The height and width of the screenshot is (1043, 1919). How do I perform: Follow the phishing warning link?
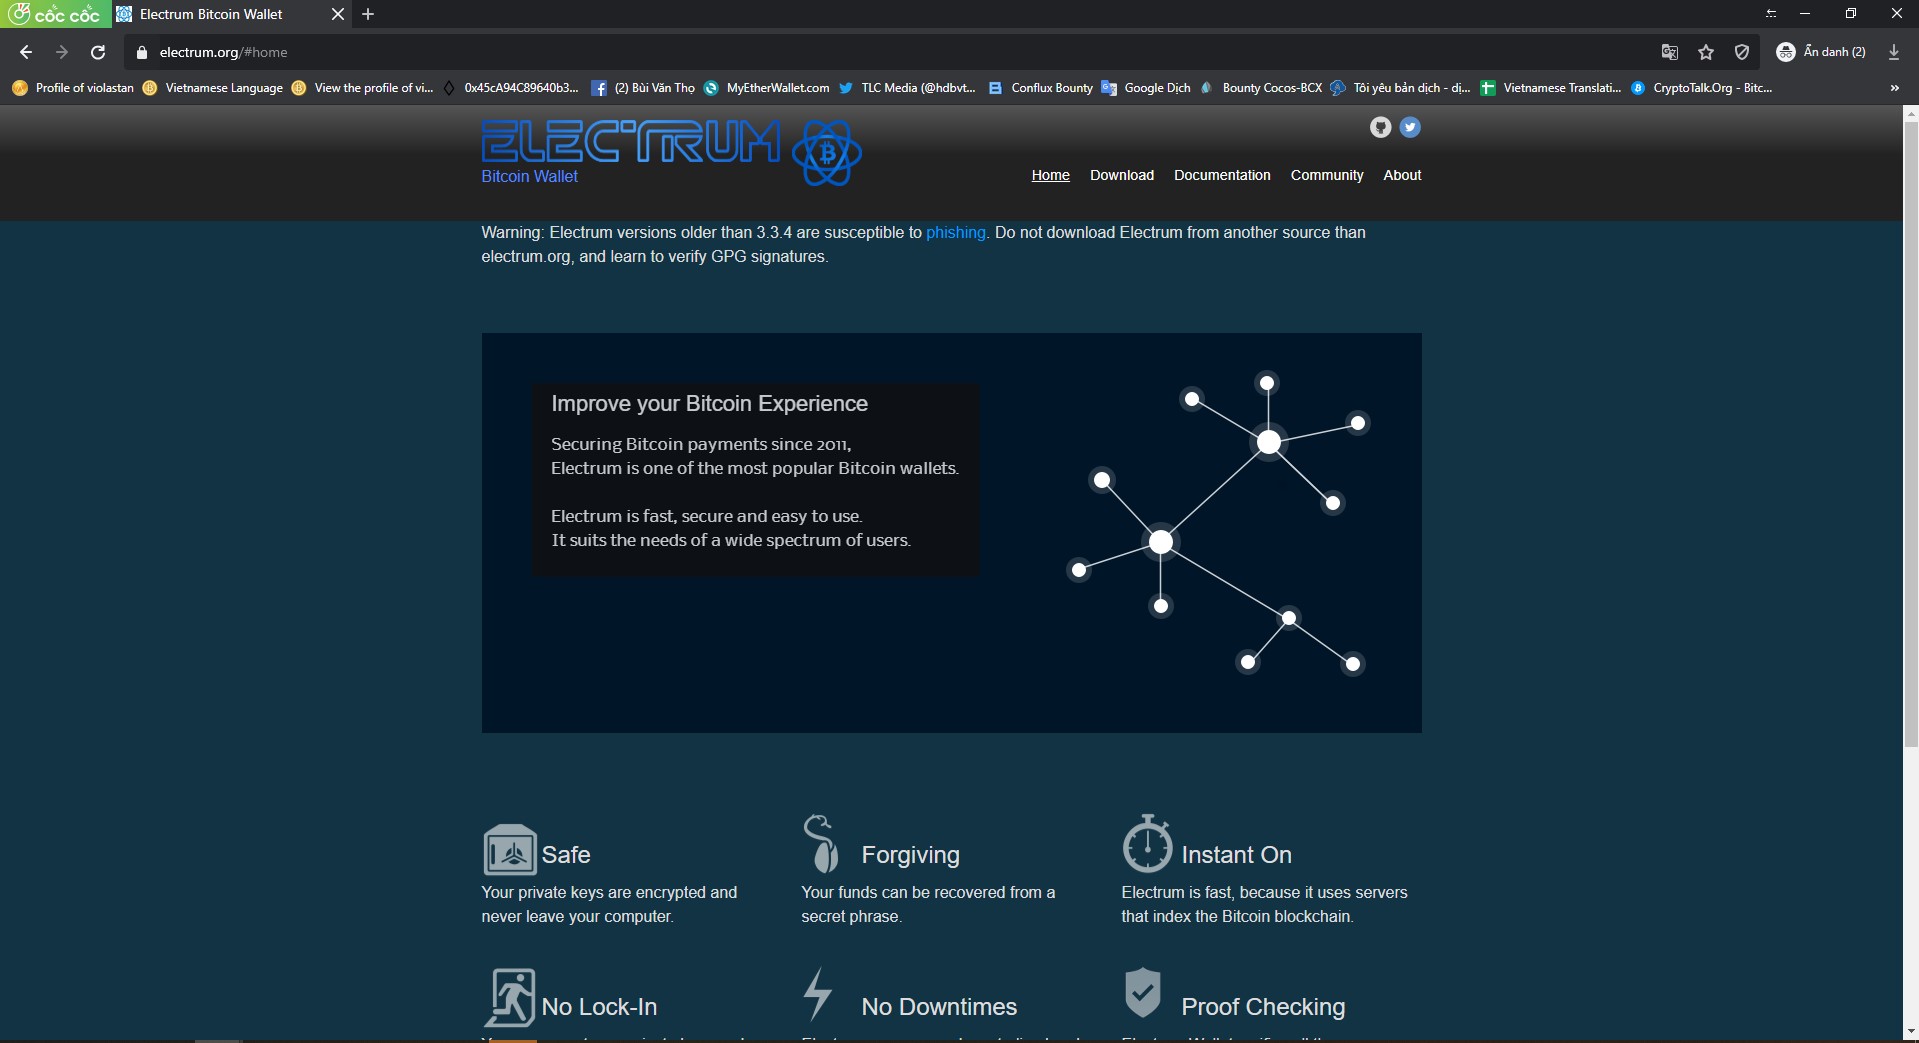(955, 232)
